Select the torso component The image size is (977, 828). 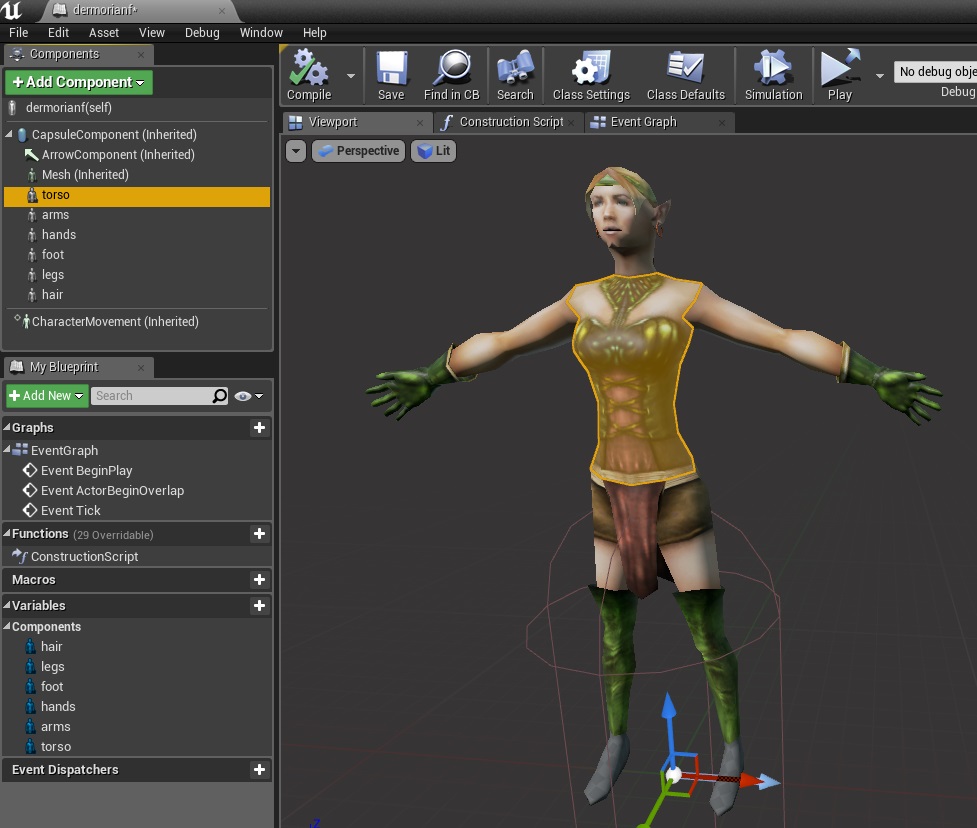point(137,195)
